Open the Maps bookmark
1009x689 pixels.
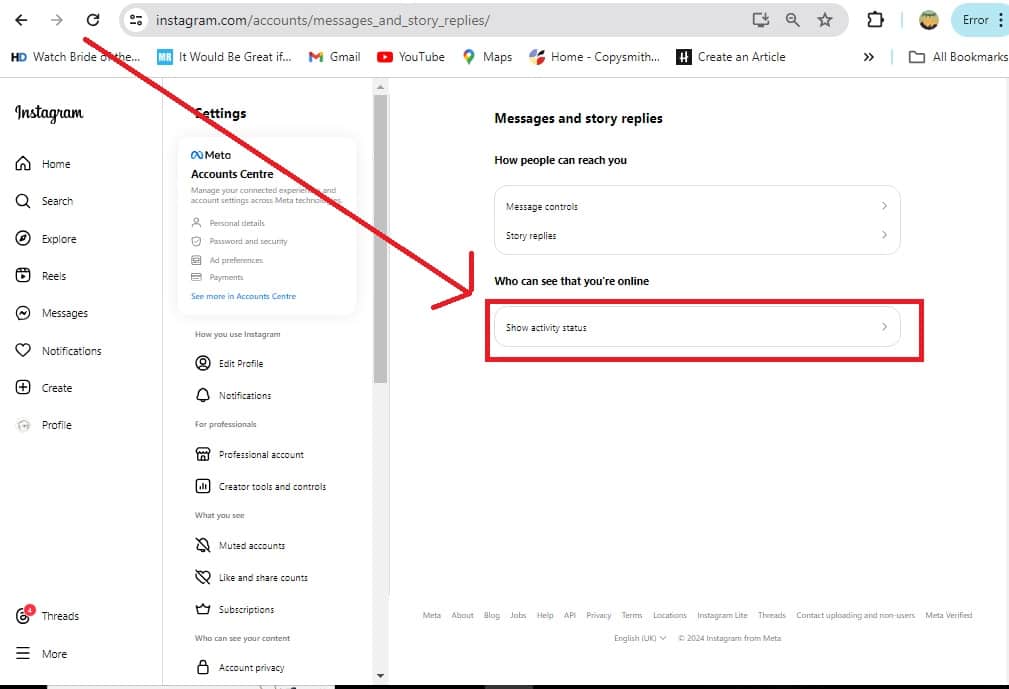point(487,57)
